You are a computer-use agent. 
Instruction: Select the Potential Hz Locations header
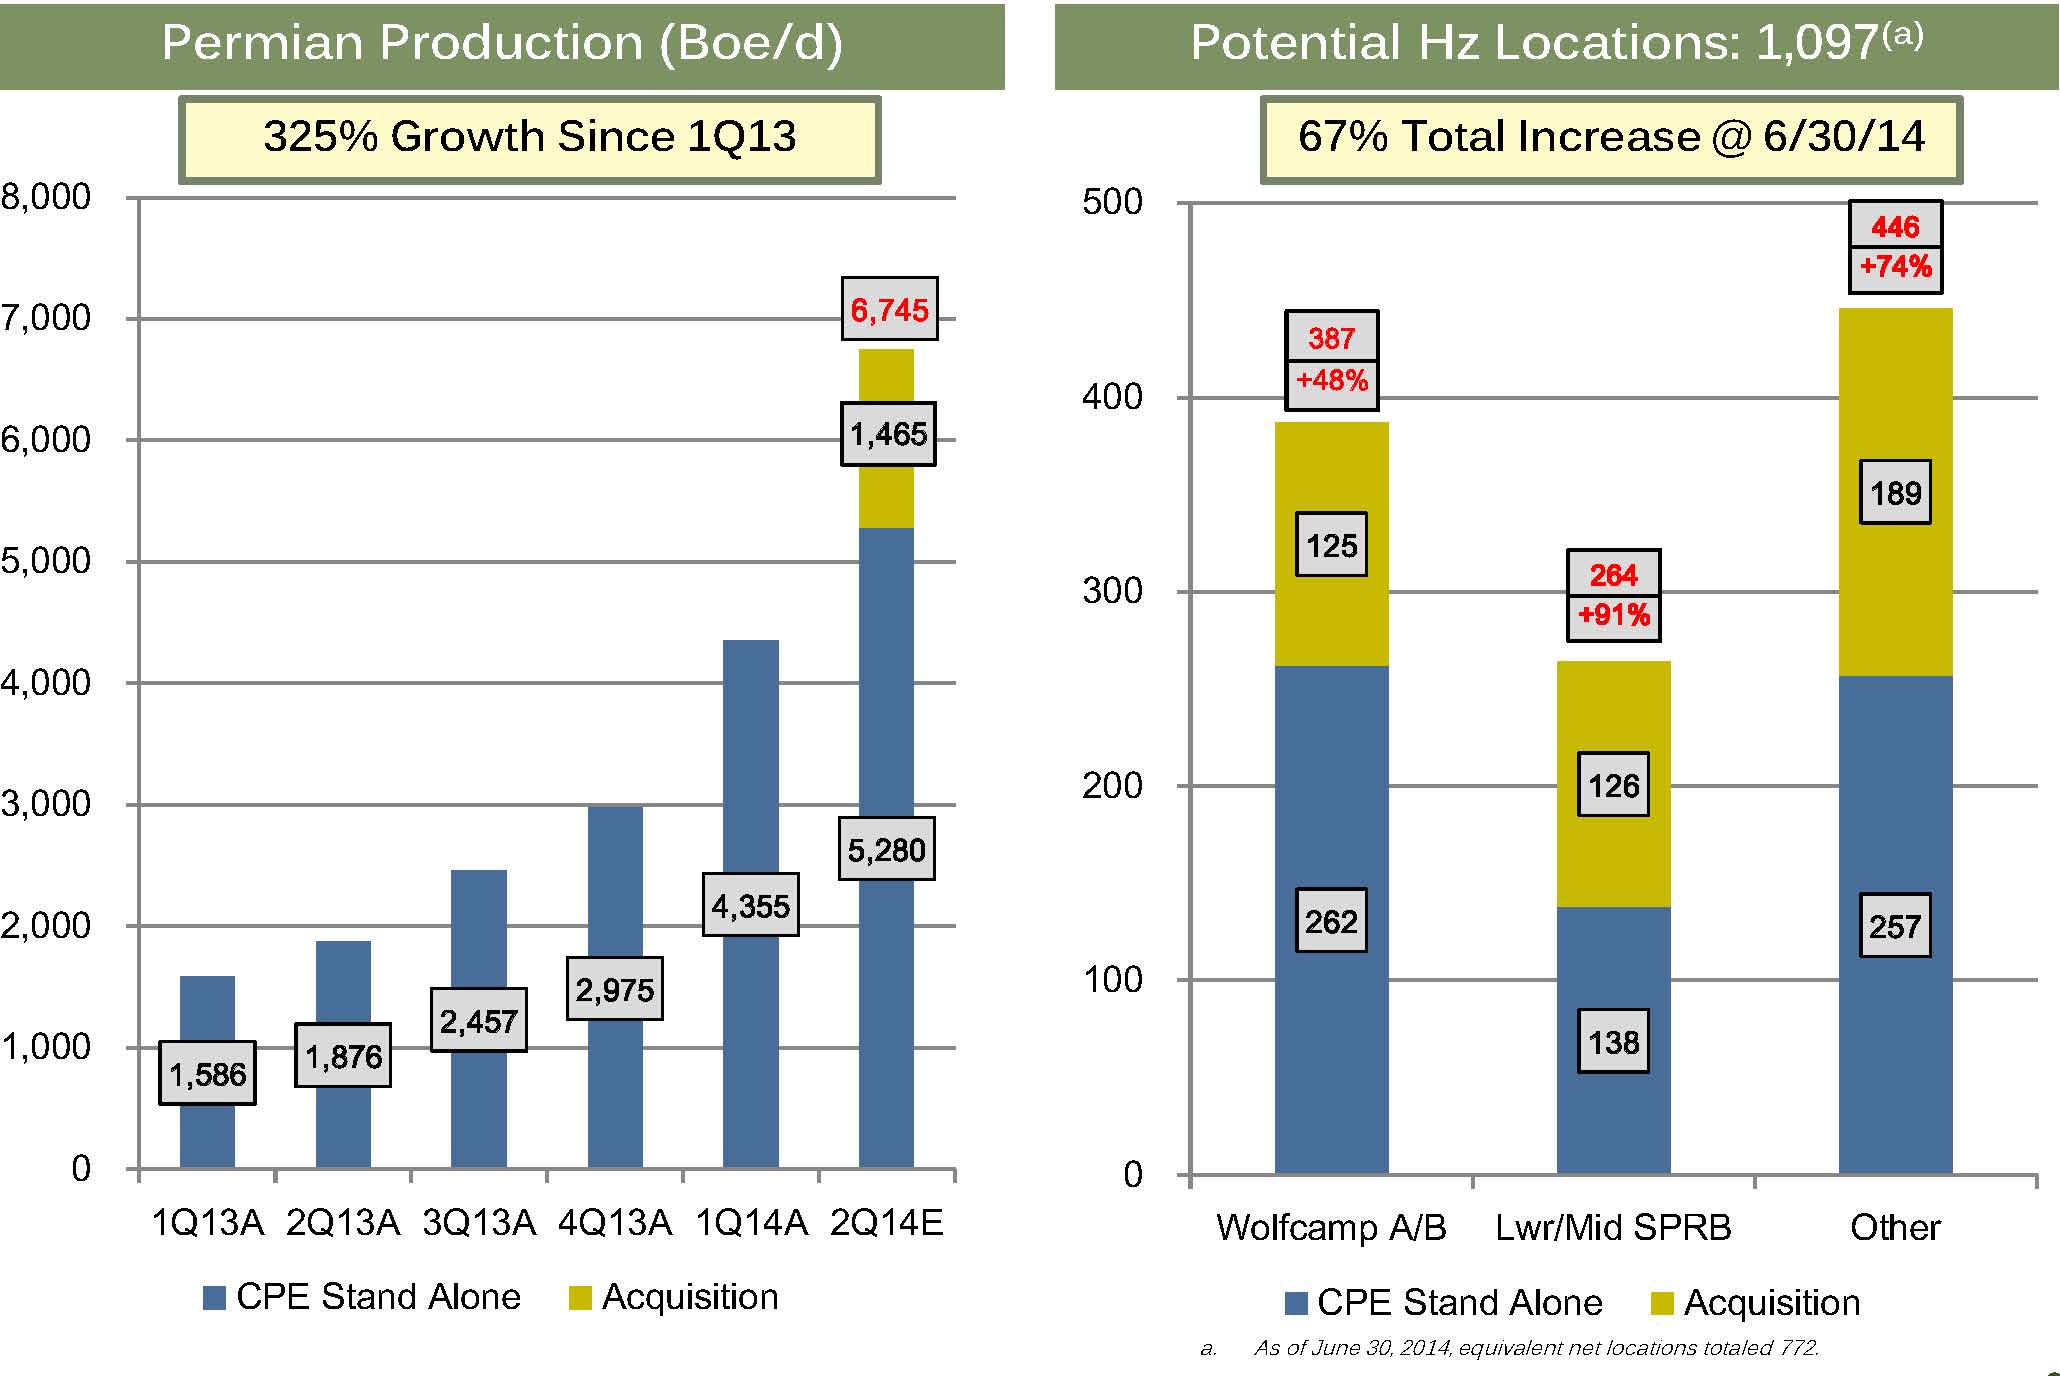point(1556,44)
